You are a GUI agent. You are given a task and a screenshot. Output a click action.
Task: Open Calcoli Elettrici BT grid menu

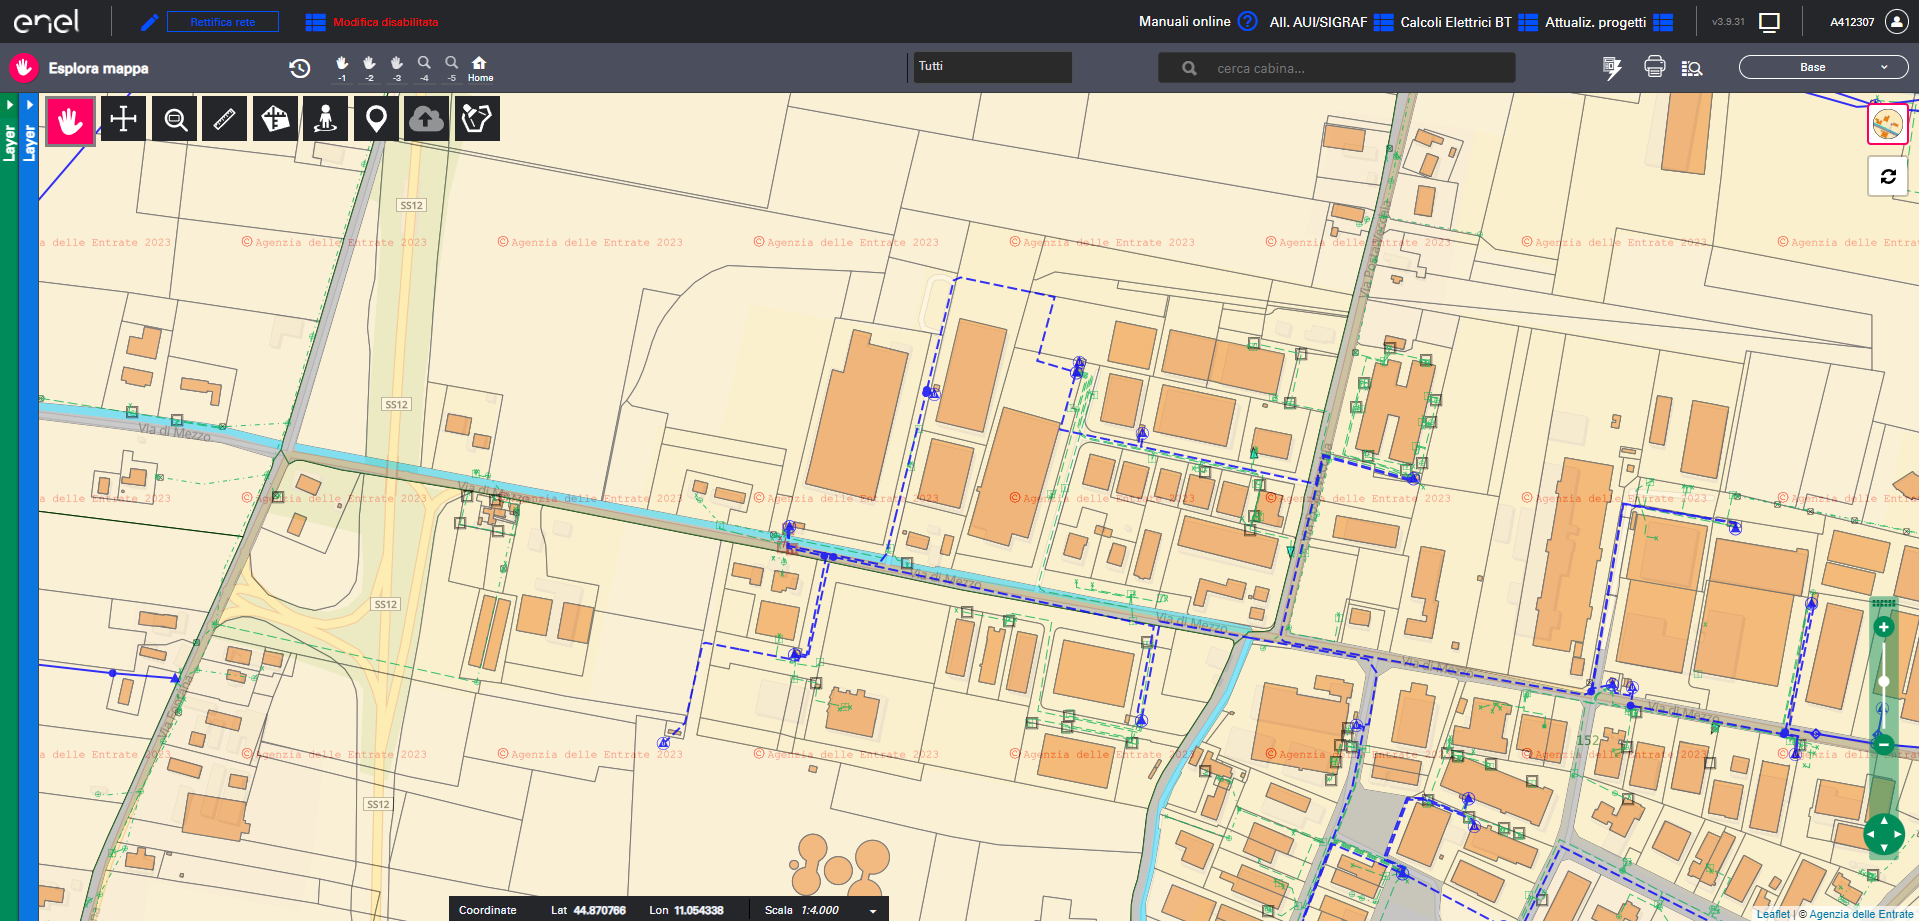1527,22
